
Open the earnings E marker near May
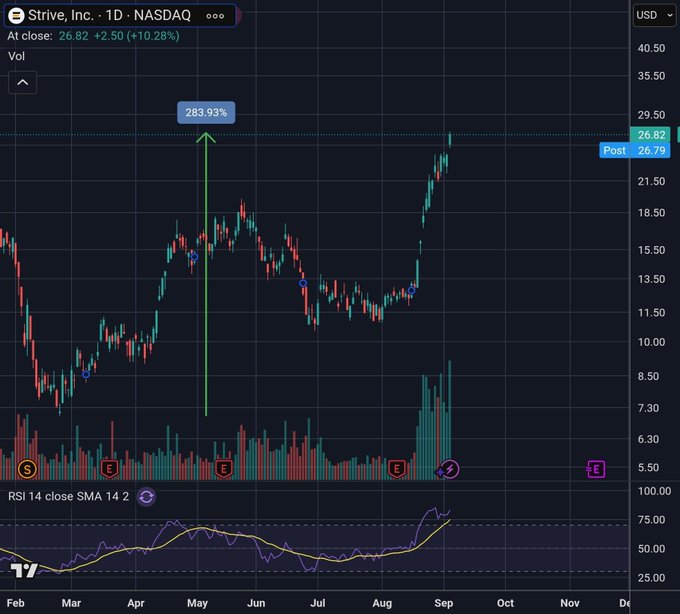point(224,469)
